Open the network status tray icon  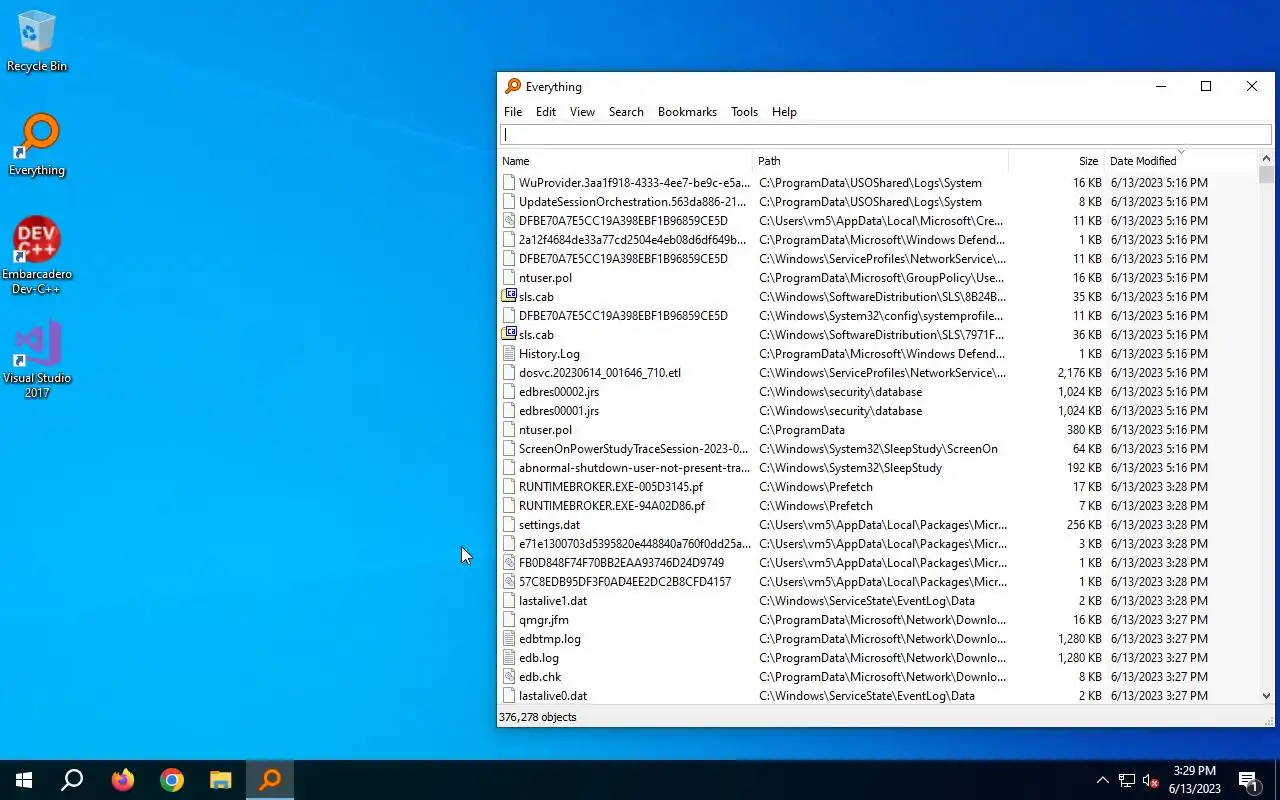1127,780
